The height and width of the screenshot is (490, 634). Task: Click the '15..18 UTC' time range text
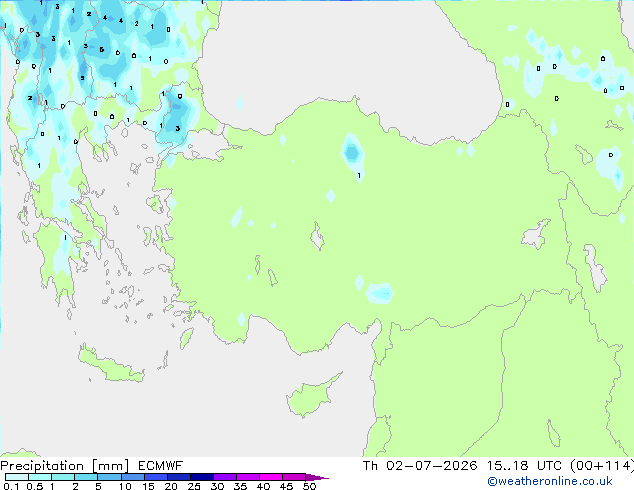(525, 466)
